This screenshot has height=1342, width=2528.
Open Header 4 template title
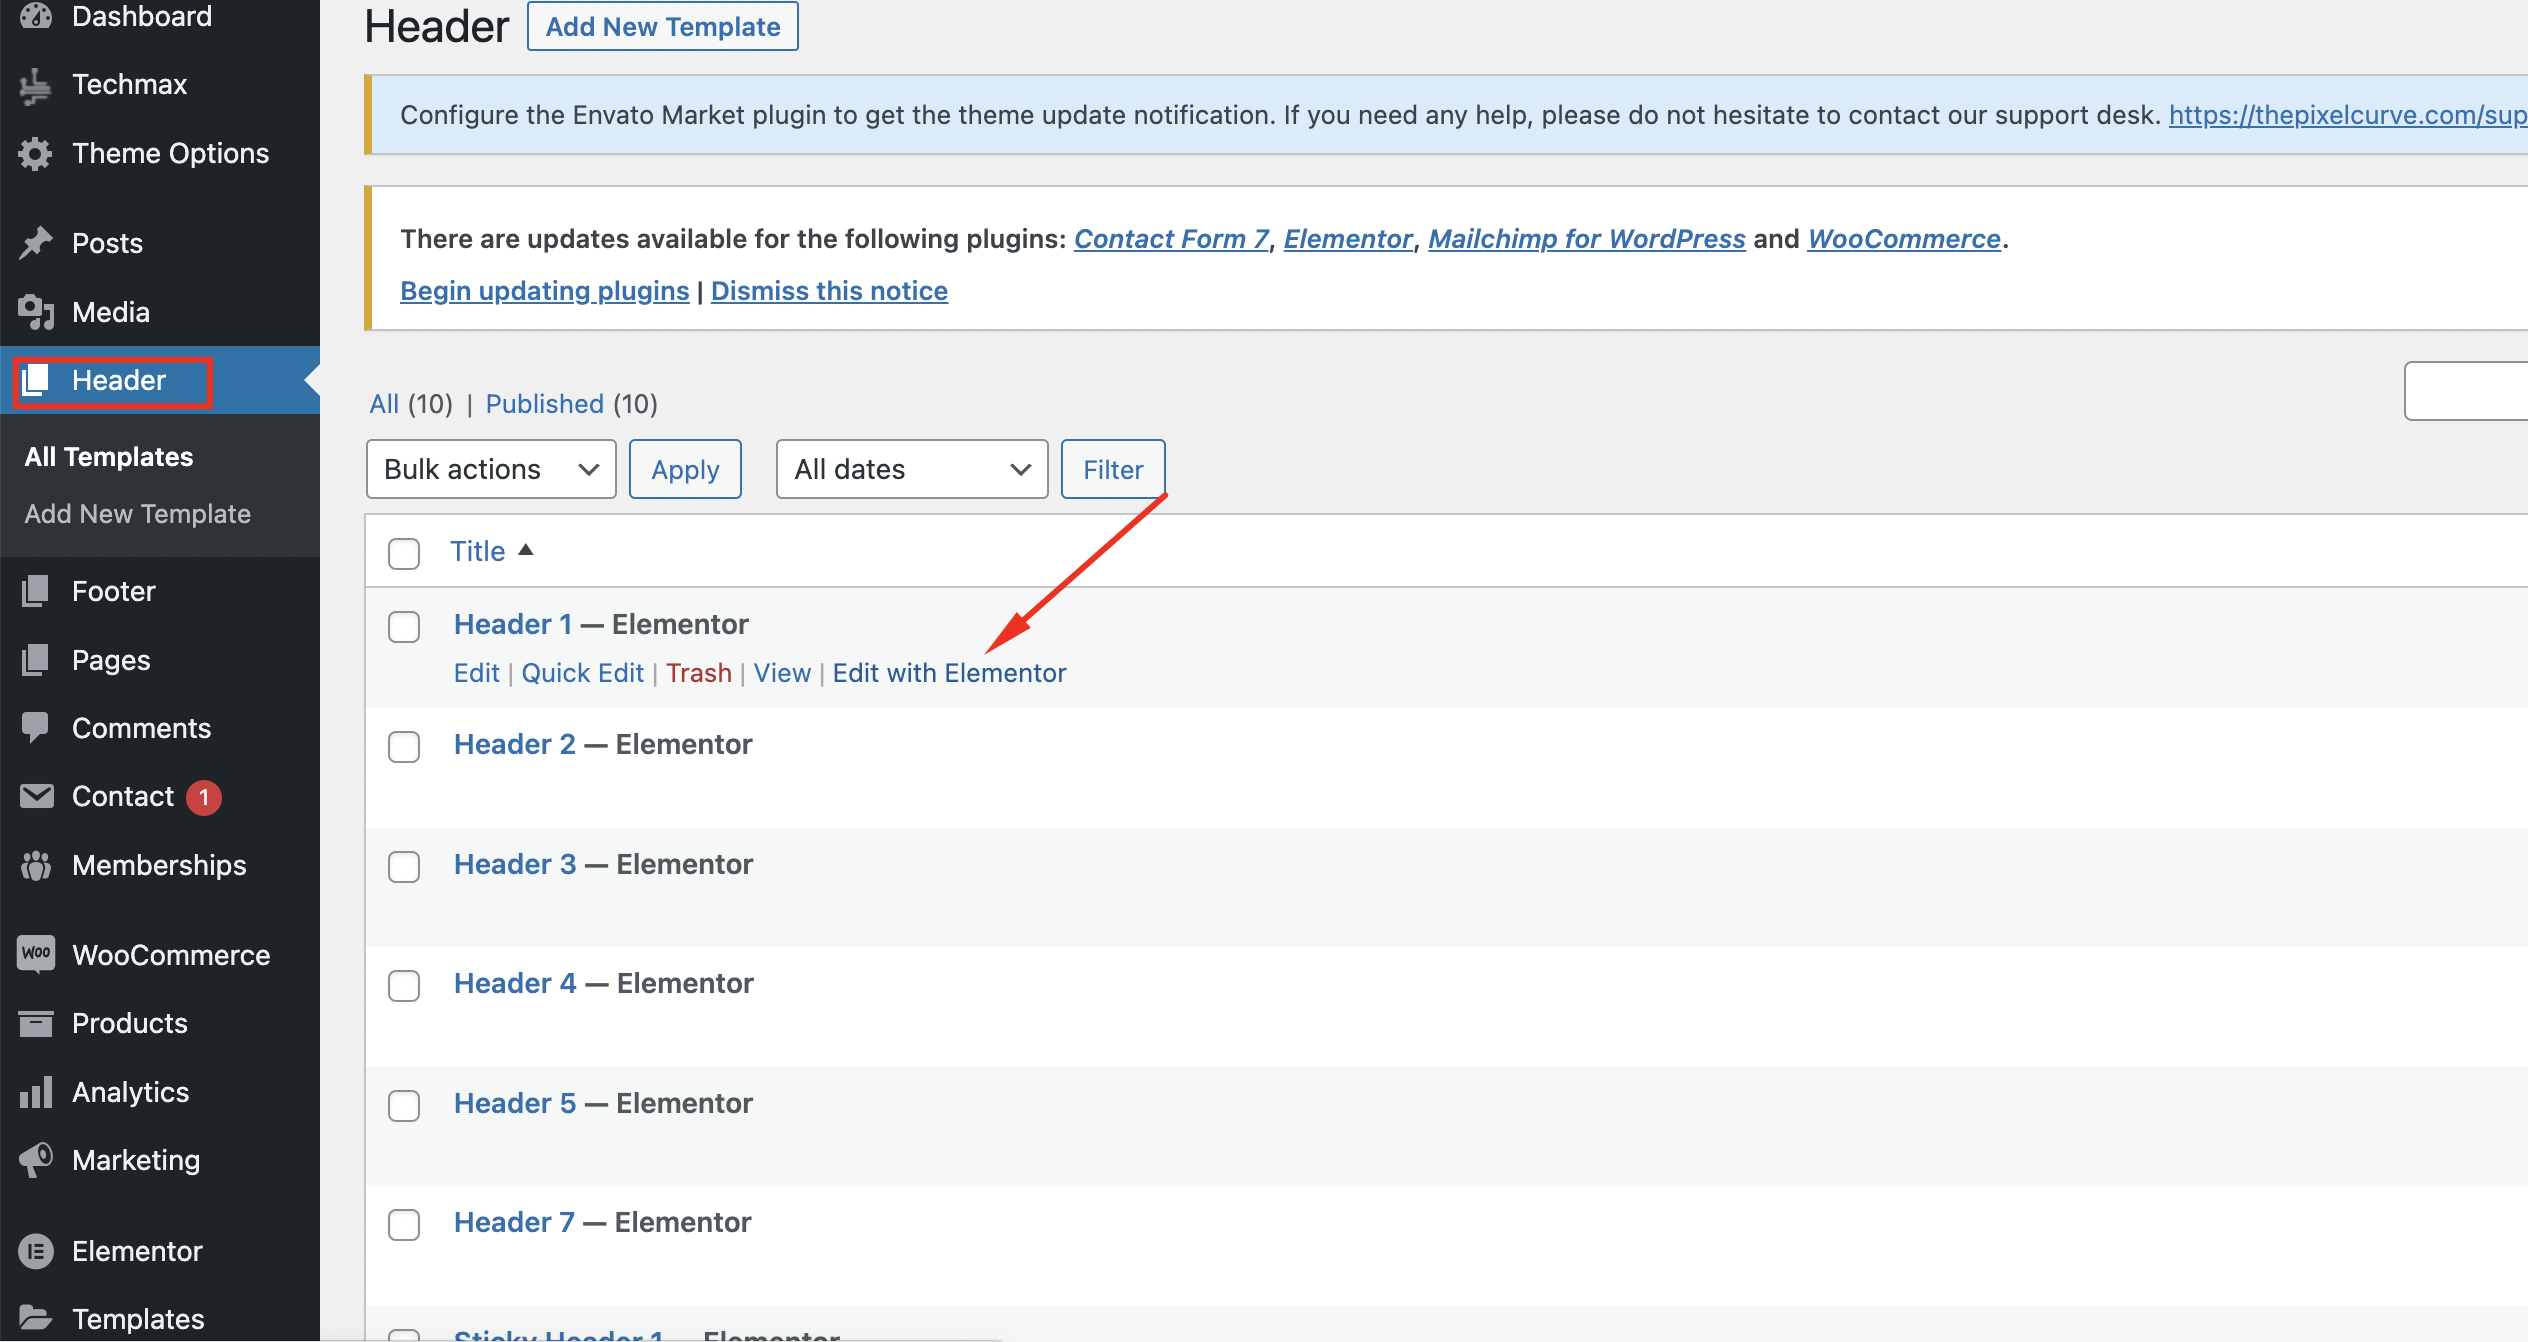point(515,983)
